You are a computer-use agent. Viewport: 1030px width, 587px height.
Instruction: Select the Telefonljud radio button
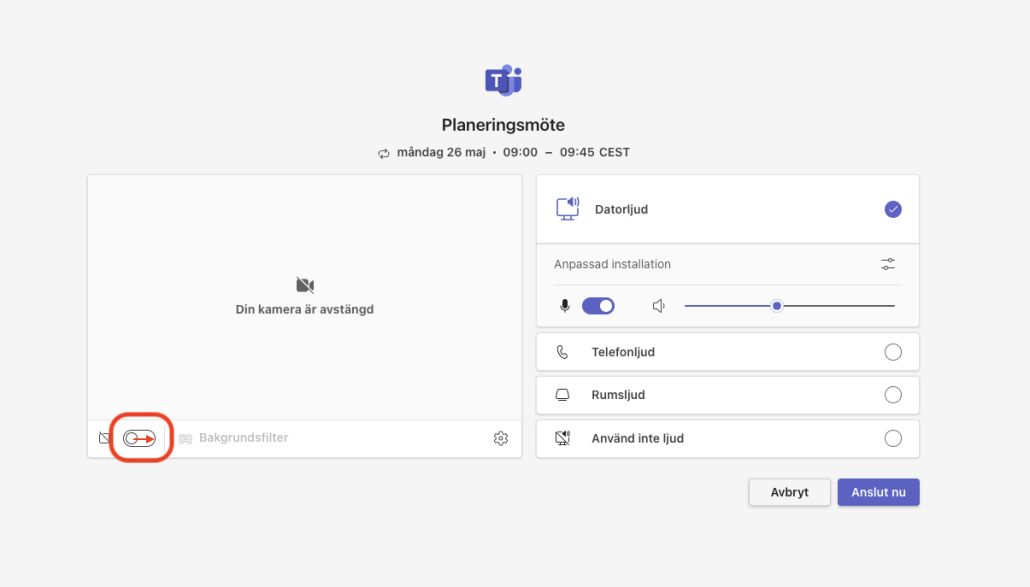point(893,352)
